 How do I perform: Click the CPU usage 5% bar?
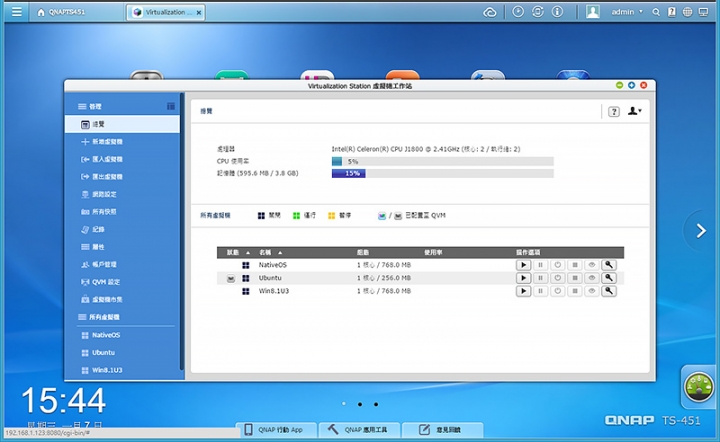pyautogui.click(x=443, y=162)
